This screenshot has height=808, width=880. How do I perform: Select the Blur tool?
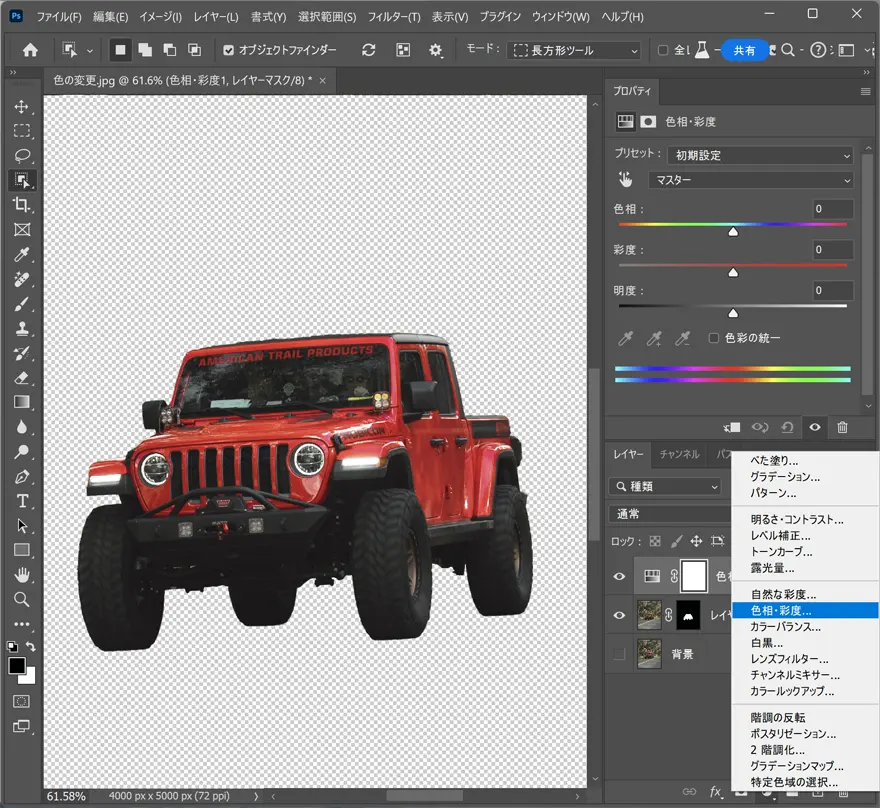22,427
